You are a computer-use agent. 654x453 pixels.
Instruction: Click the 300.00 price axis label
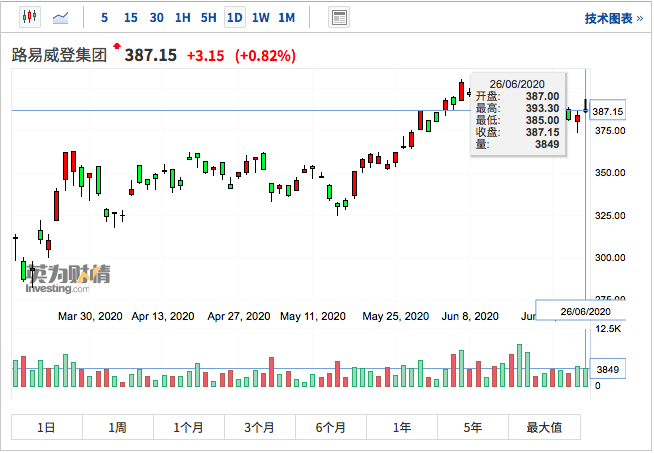coord(610,257)
